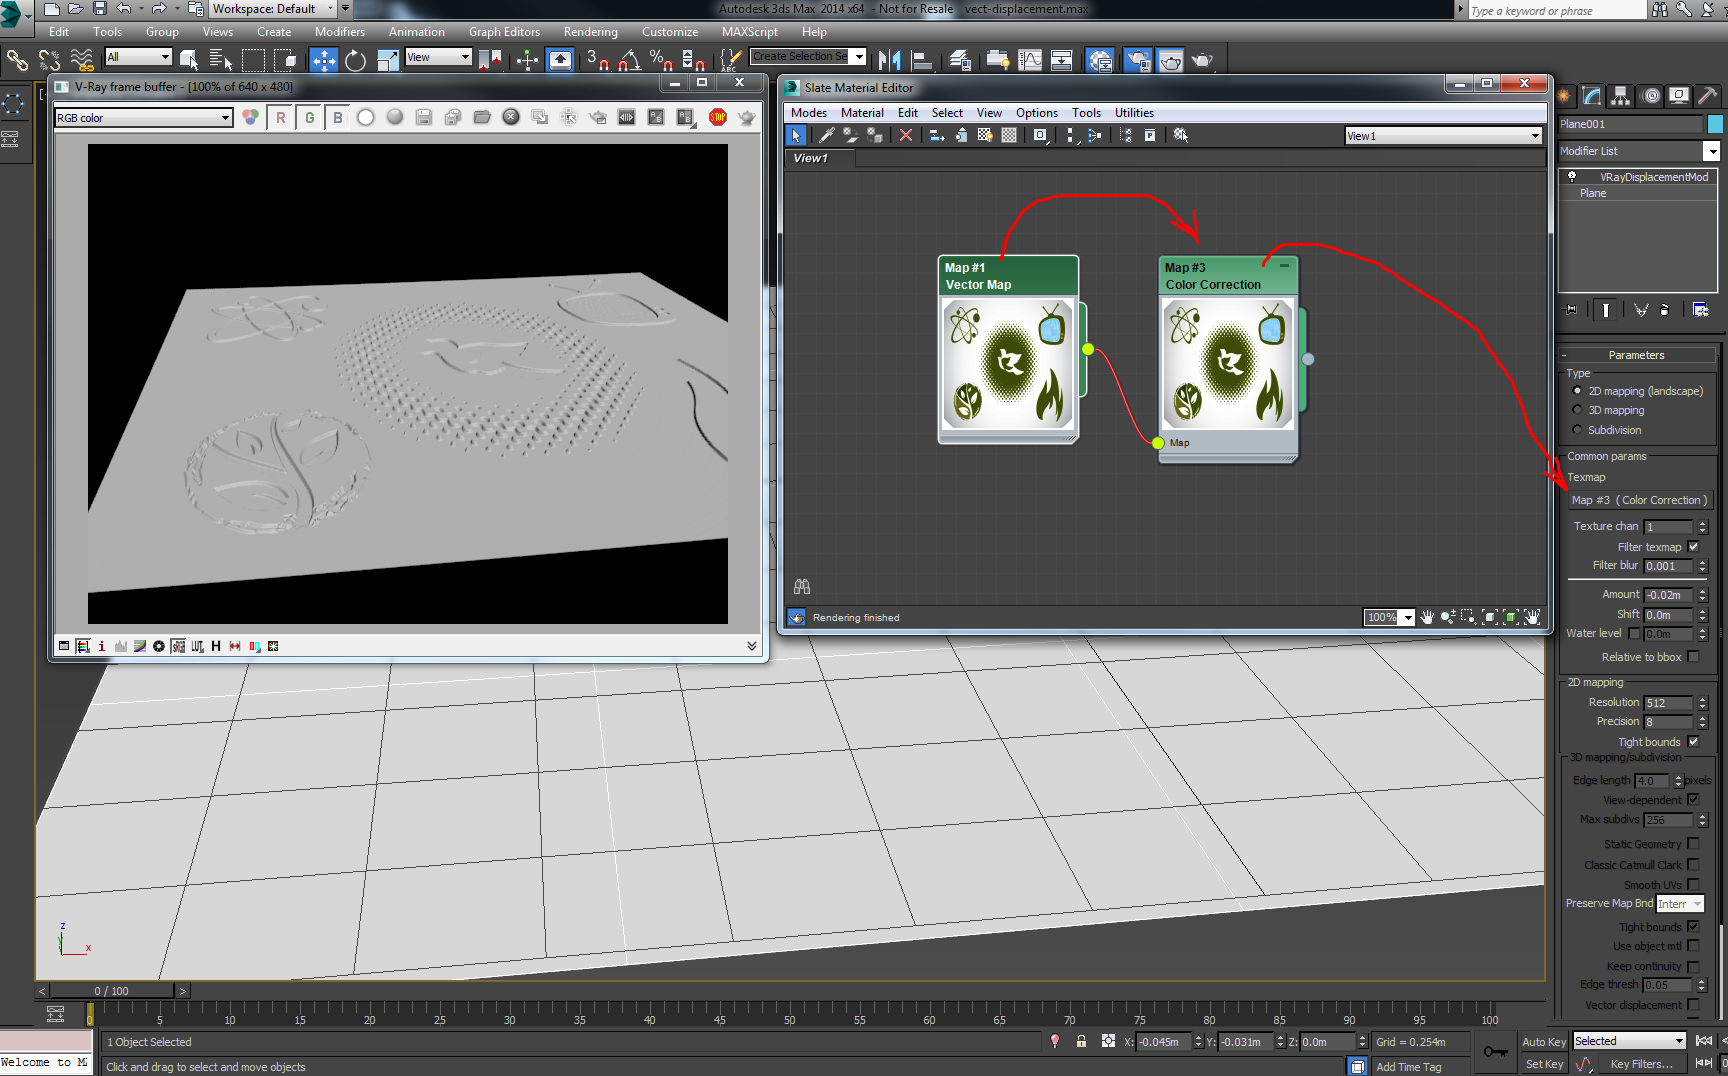Screen dimensions: 1728x1076
Task: Click the Pan tool in Slate navigator
Action: [x=1427, y=617]
